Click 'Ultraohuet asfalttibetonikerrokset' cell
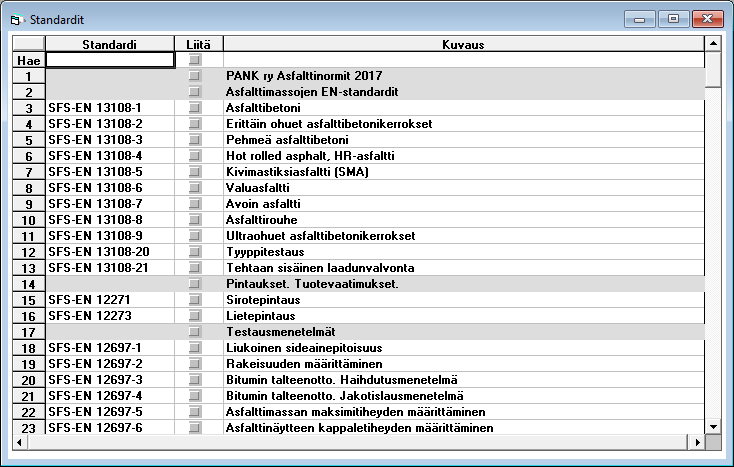 click(x=464, y=235)
